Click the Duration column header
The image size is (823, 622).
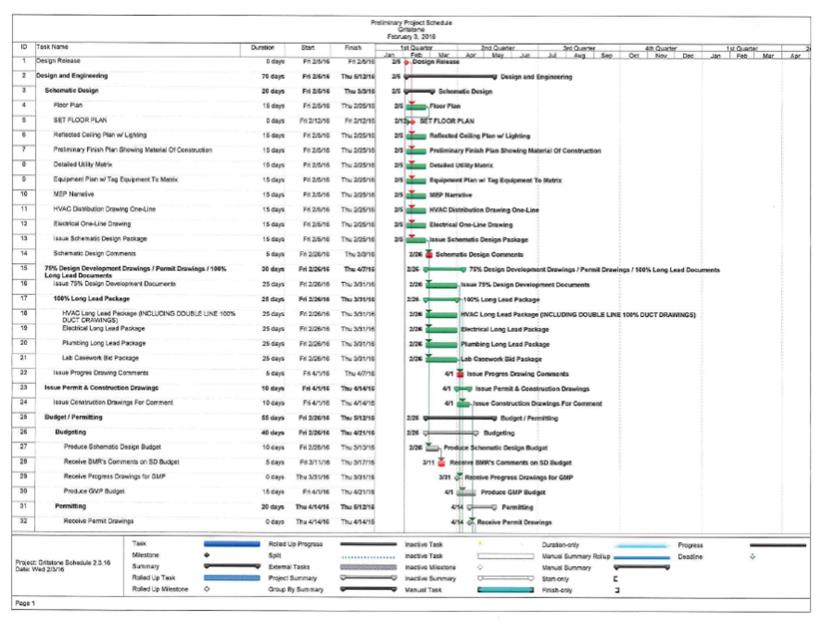(263, 47)
